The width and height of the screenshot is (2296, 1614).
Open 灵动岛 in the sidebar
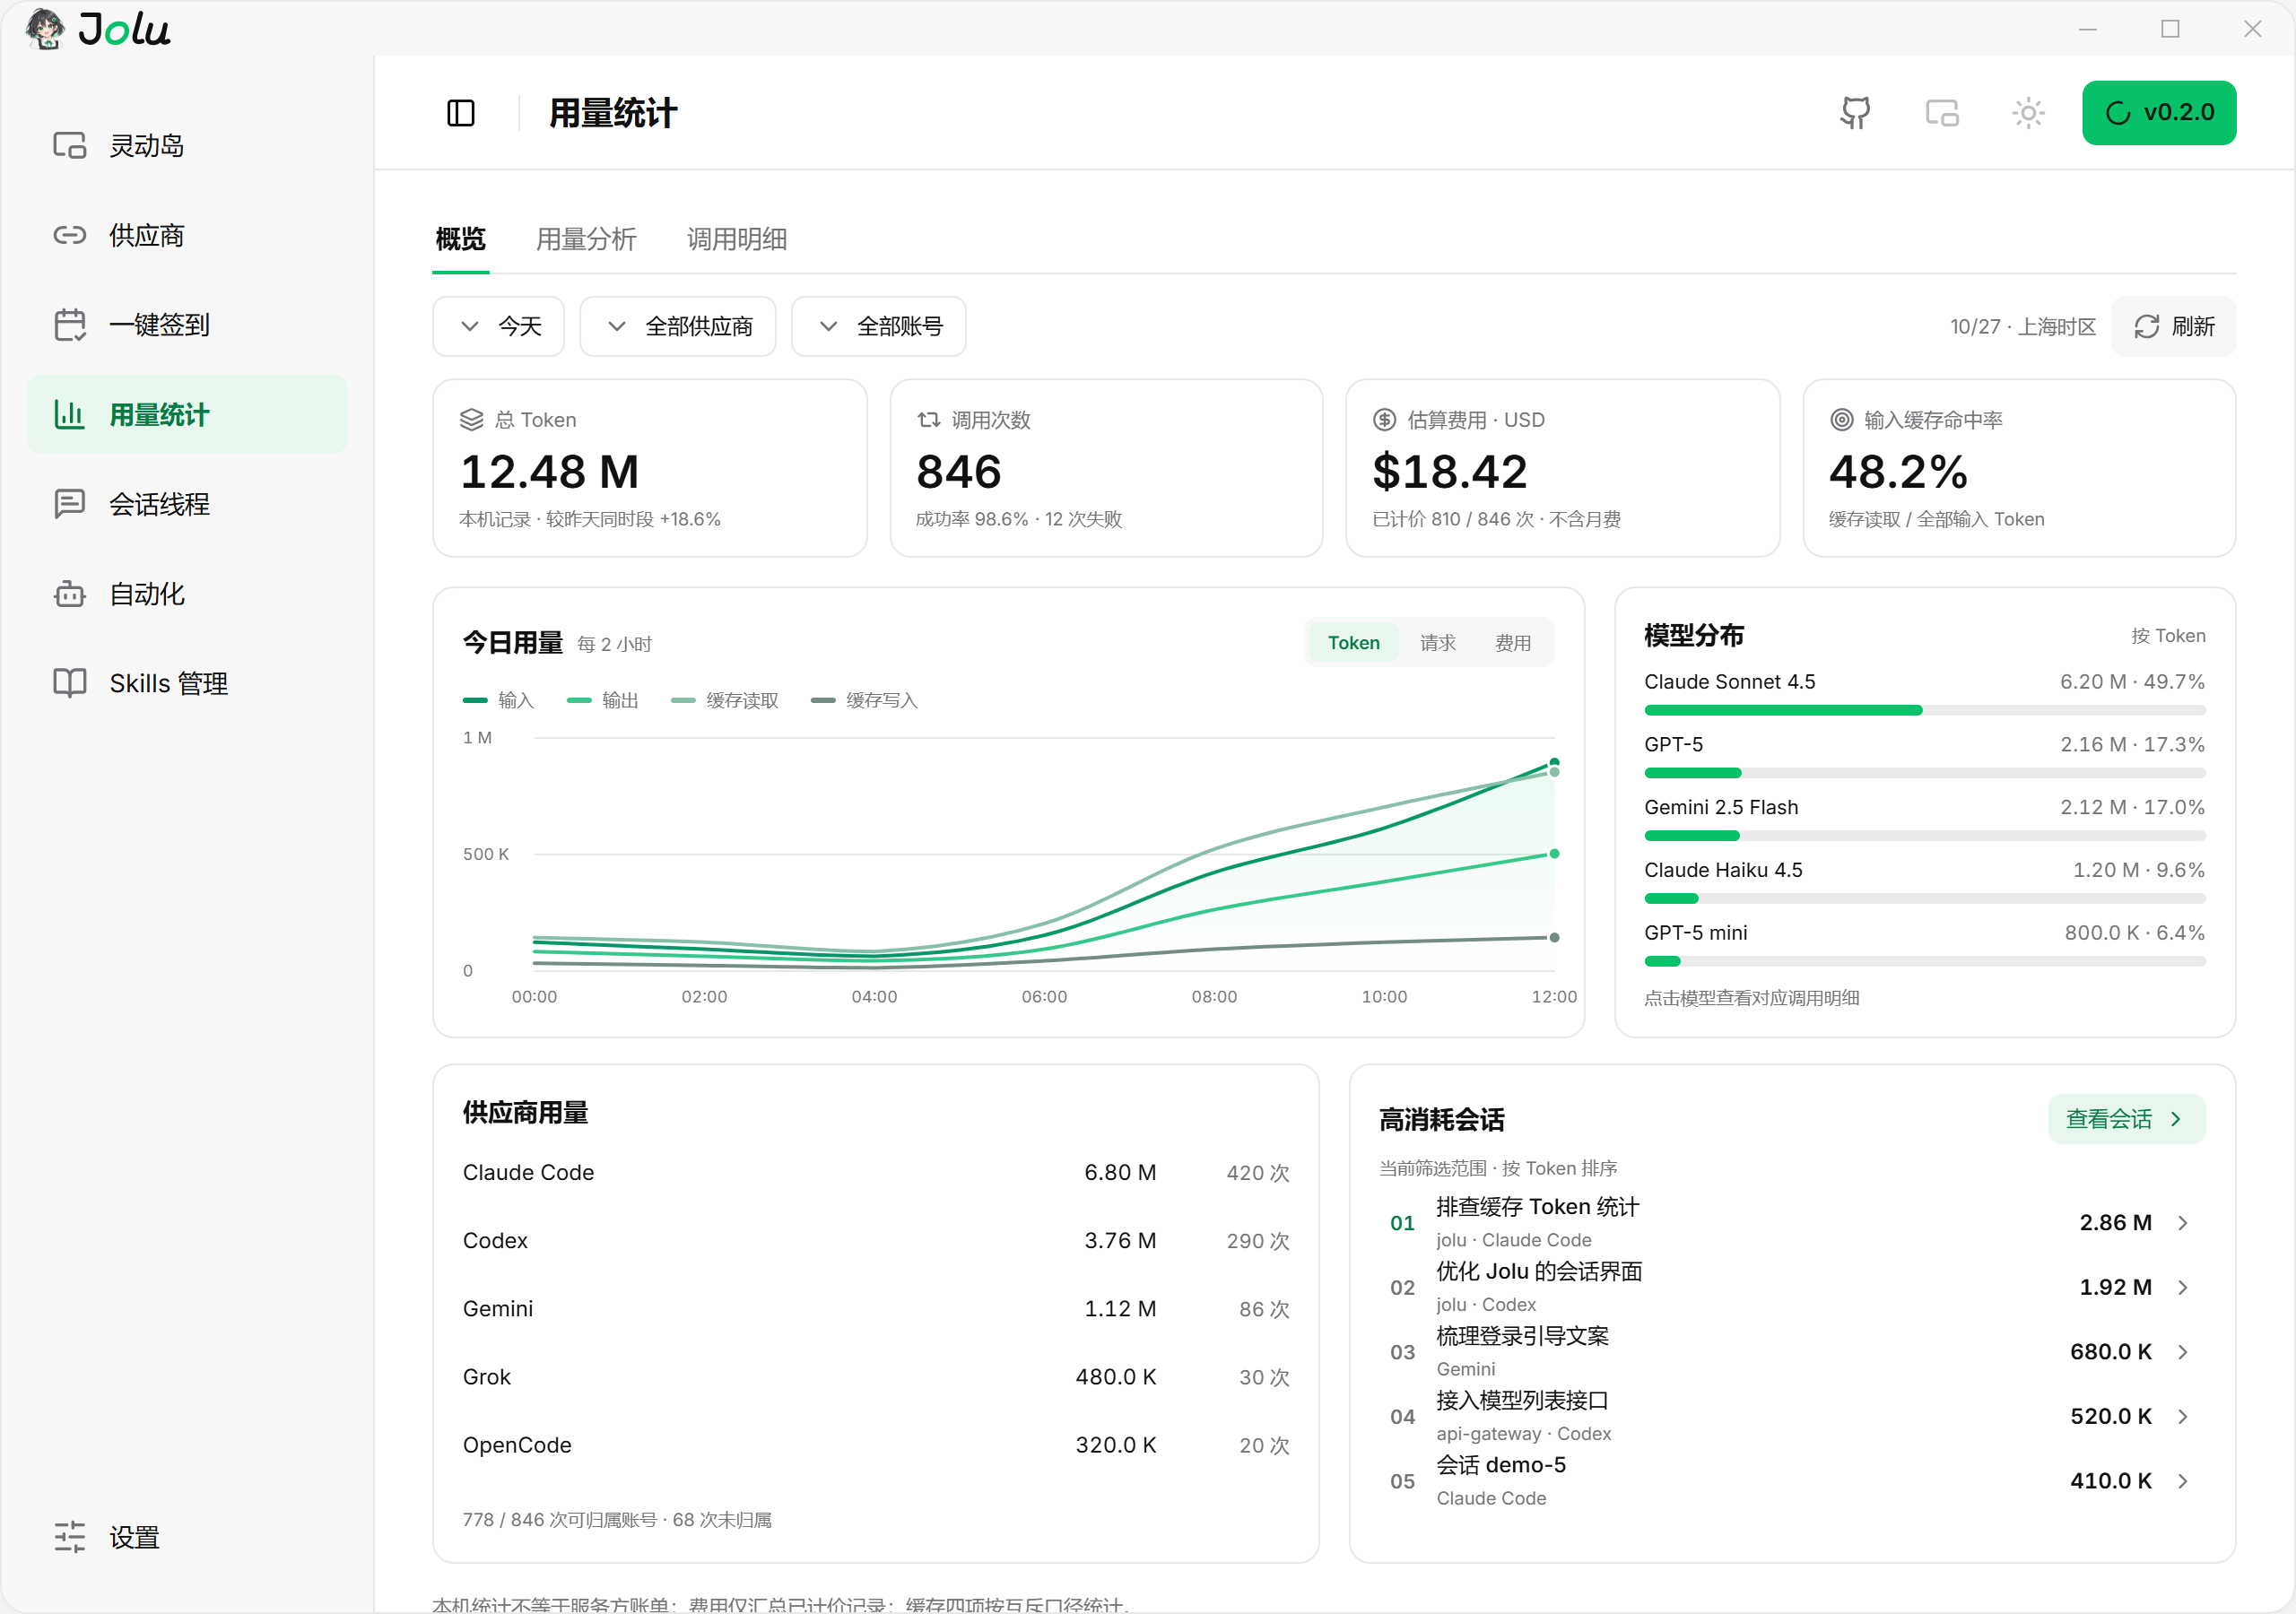[x=187, y=146]
